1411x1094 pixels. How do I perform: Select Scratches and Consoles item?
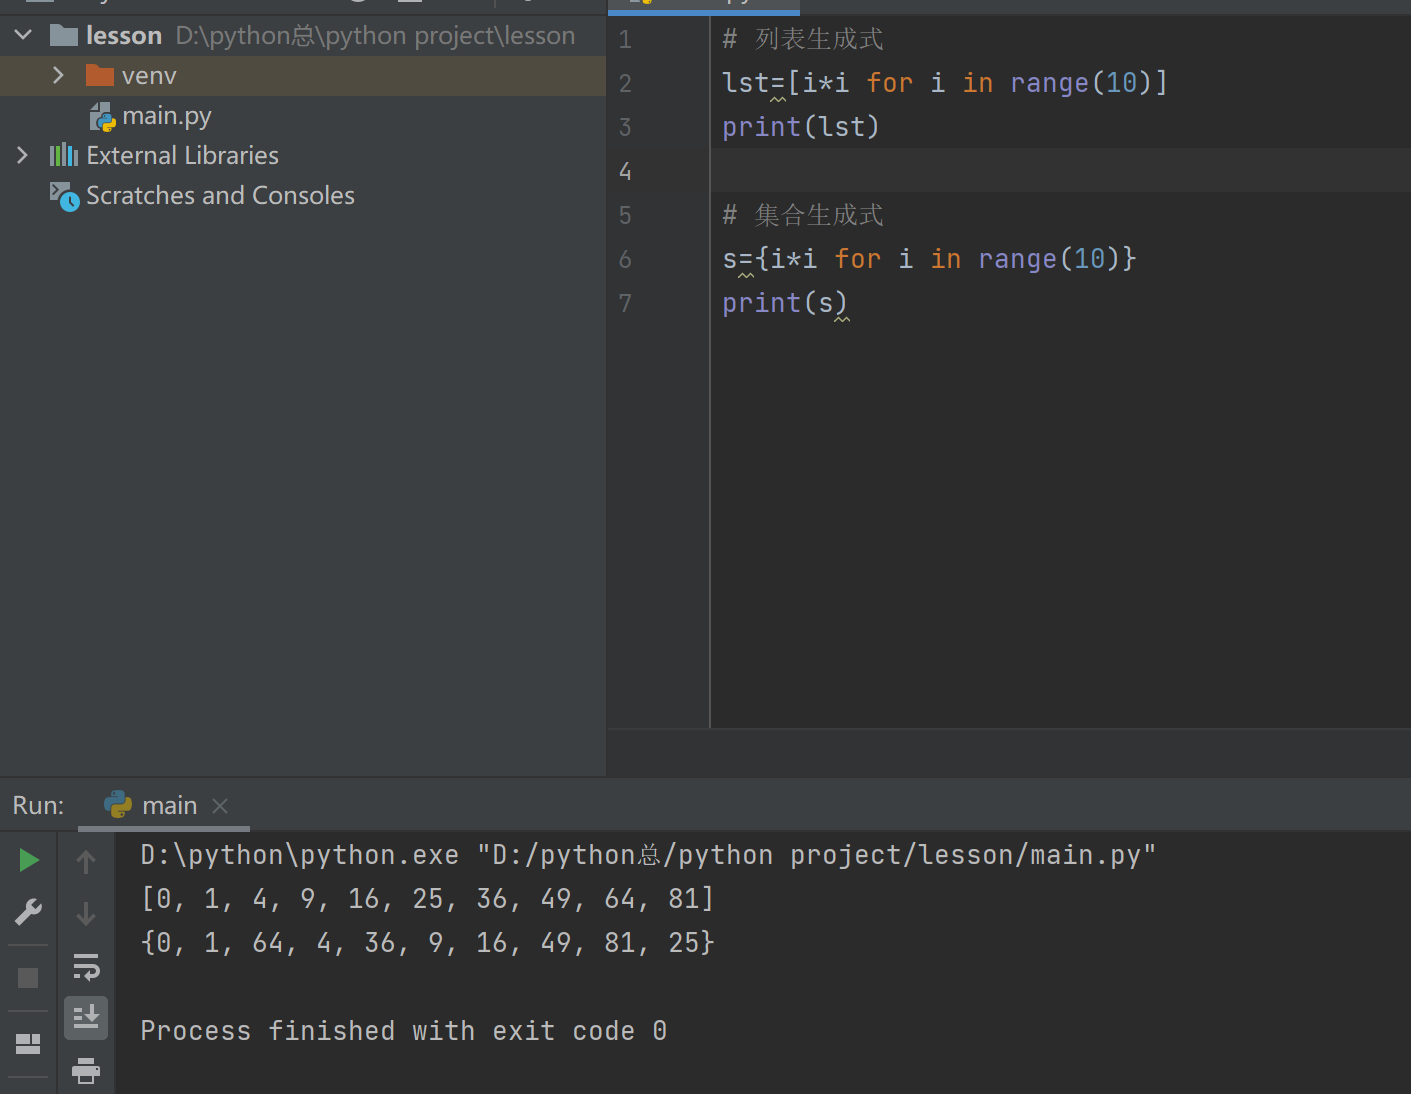(220, 196)
